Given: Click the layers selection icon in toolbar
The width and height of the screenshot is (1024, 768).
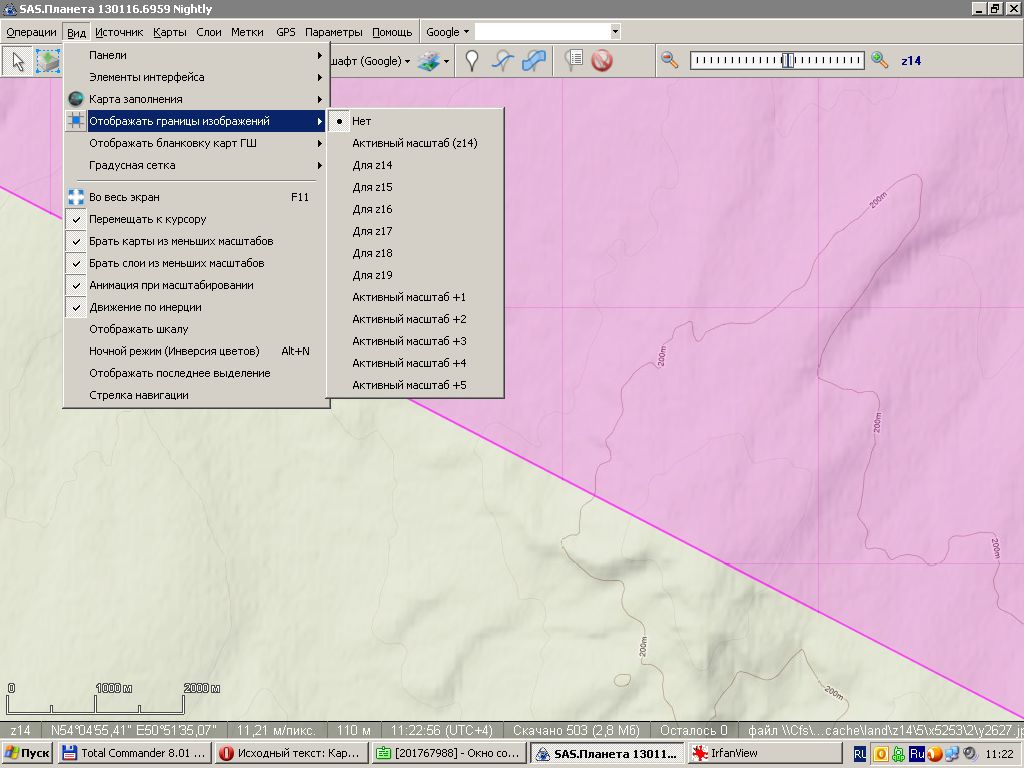Looking at the screenshot, I should 429,61.
